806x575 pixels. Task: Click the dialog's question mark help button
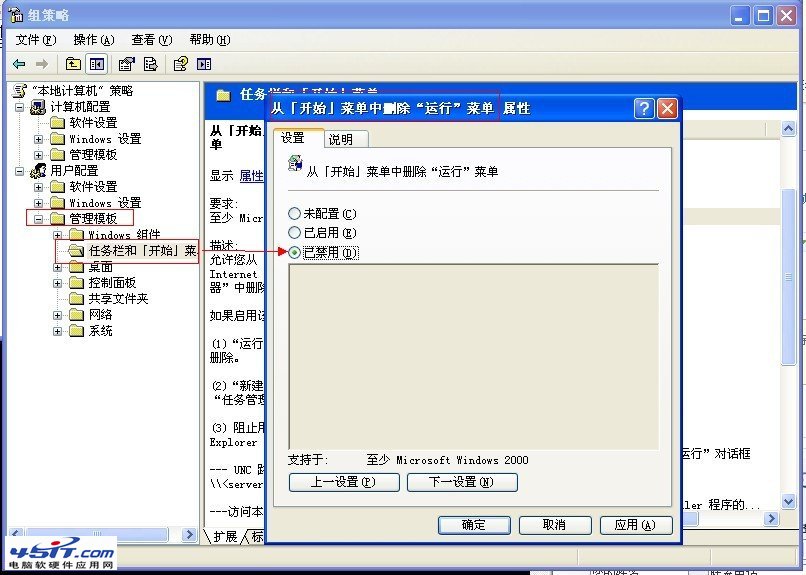point(644,108)
